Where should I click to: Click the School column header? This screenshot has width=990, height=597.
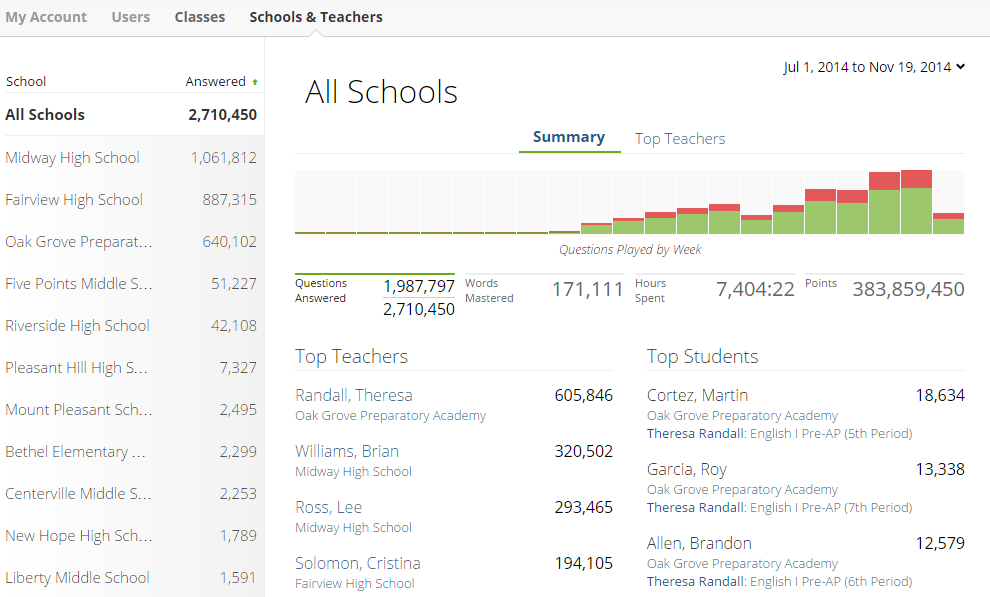26,82
